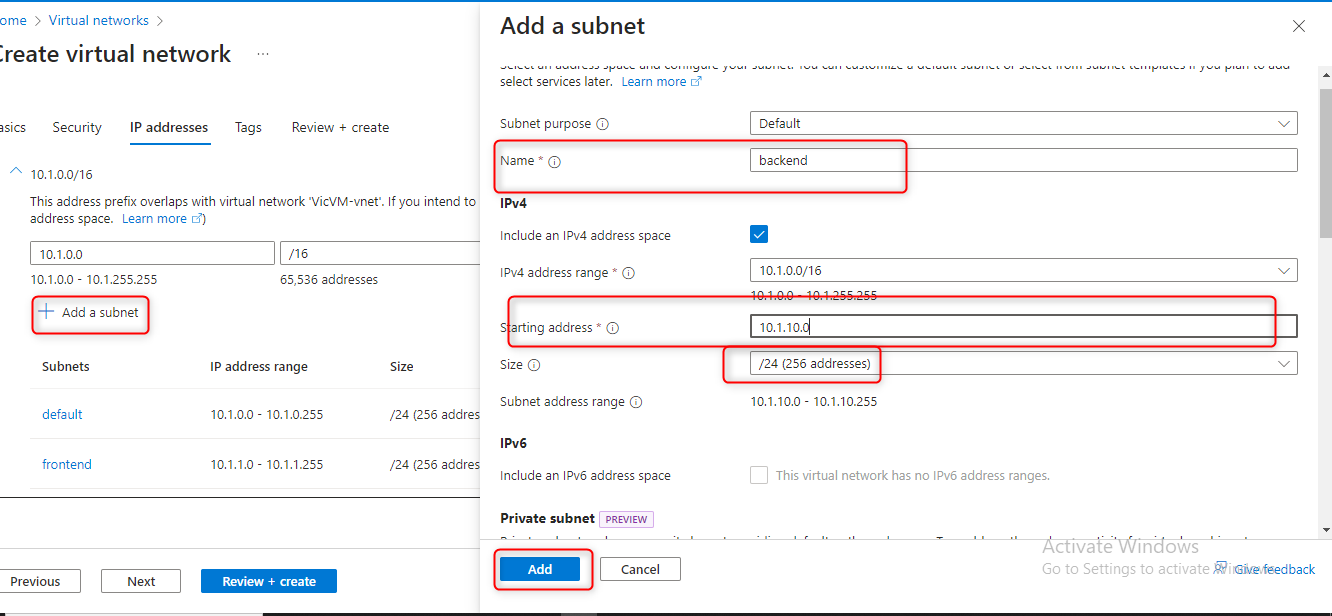
Task: Click the Size info icon
Action: pos(534,366)
